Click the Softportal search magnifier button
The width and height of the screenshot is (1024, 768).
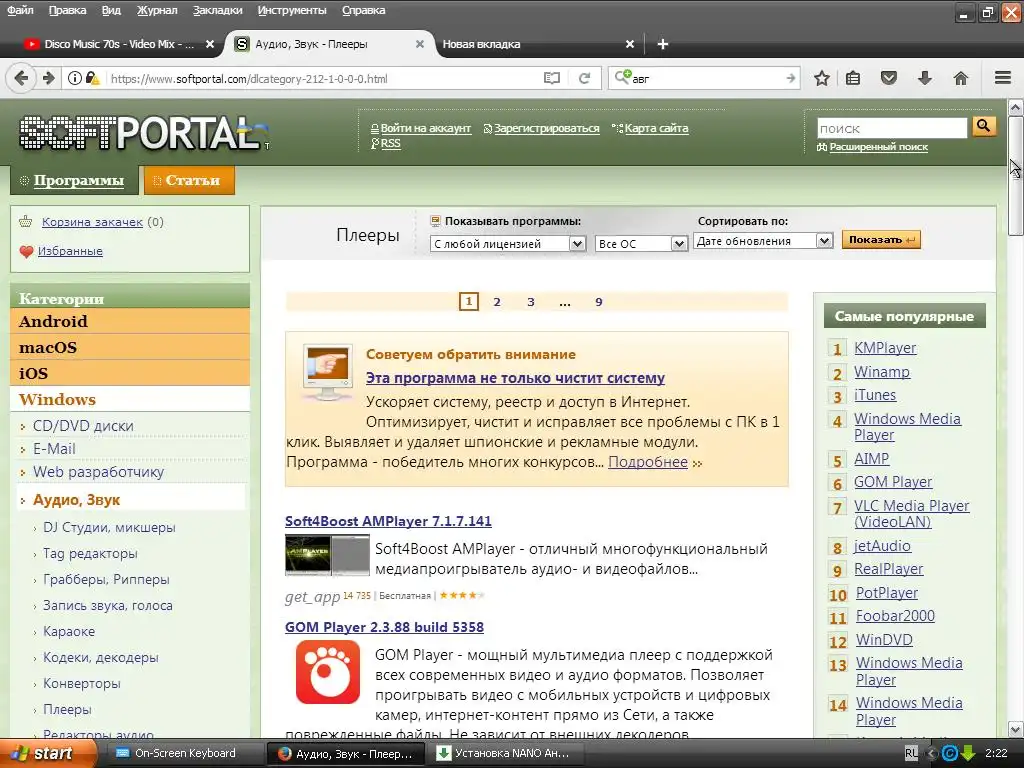click(984, 126)
